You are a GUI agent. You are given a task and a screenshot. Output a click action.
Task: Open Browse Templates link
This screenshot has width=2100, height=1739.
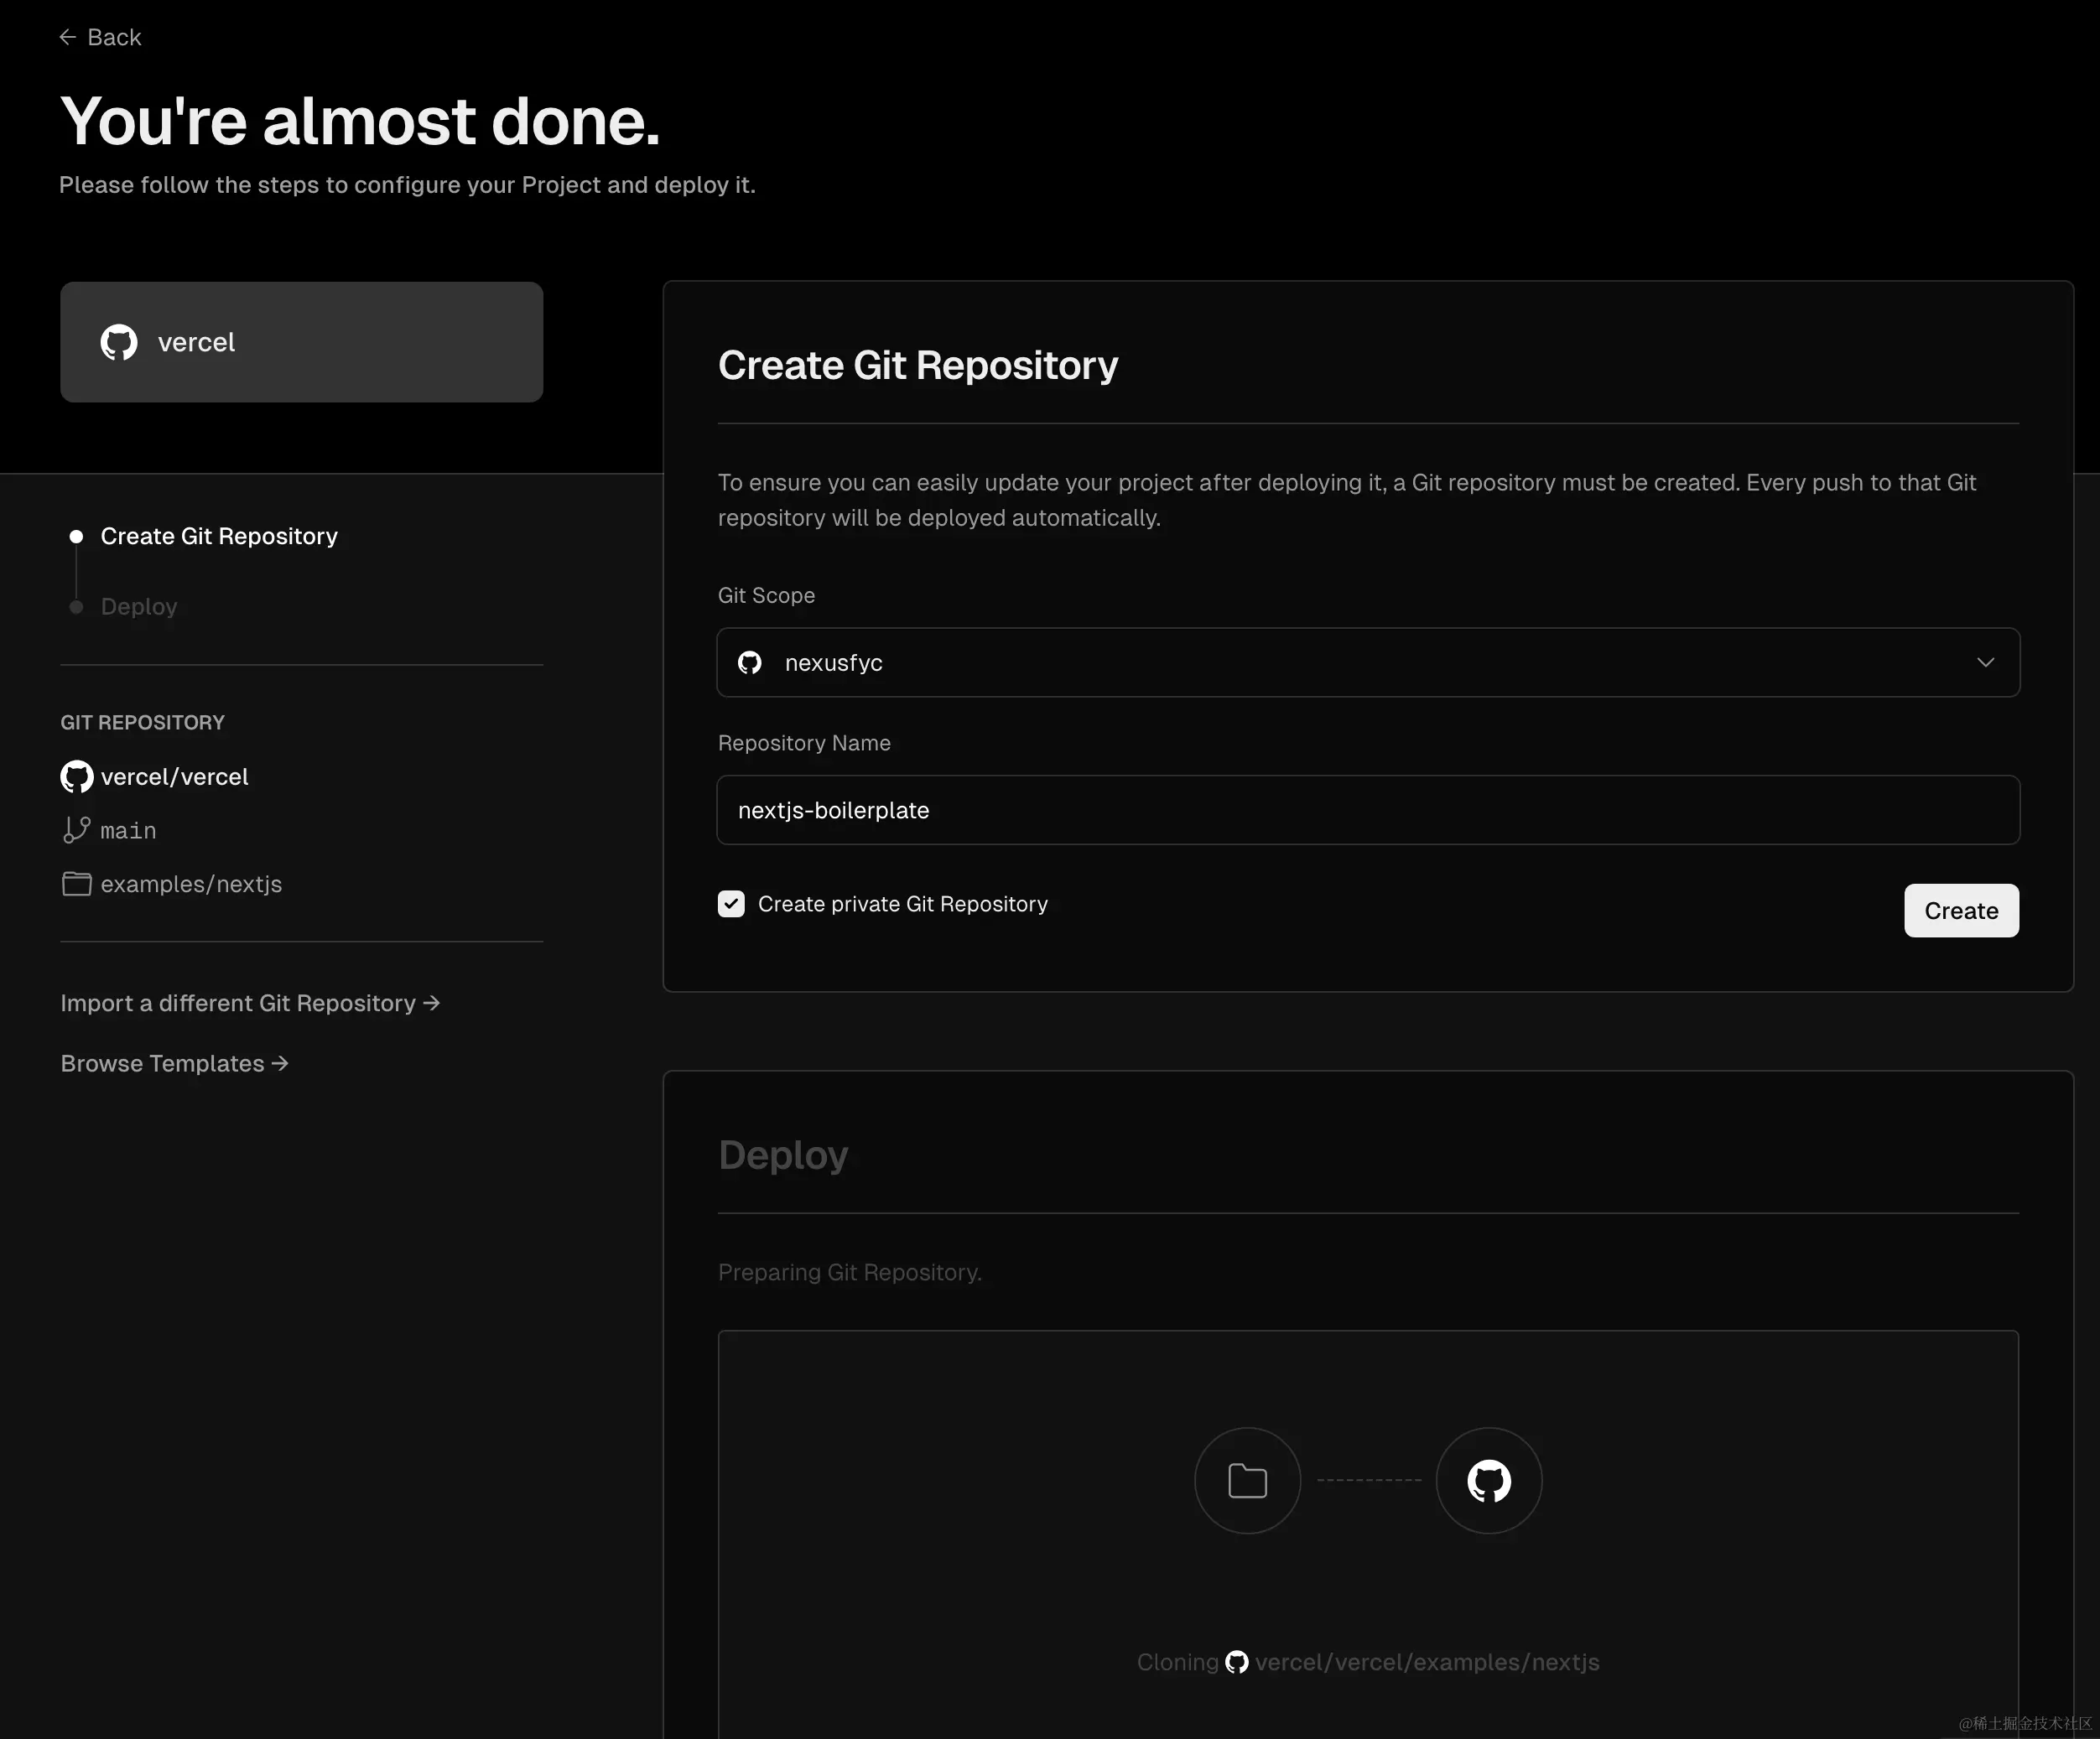pyautogui.click(x=174, y=1063)
